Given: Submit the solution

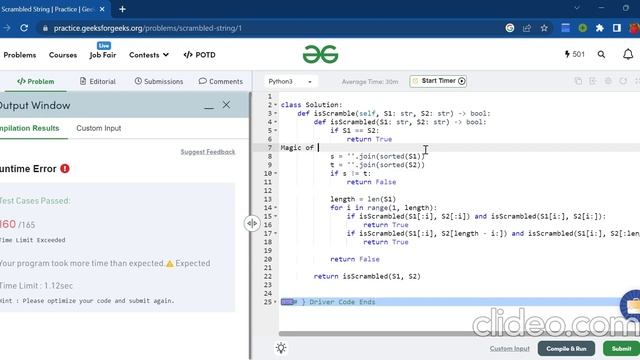Looking at the screenshot, I should [621, 349].
